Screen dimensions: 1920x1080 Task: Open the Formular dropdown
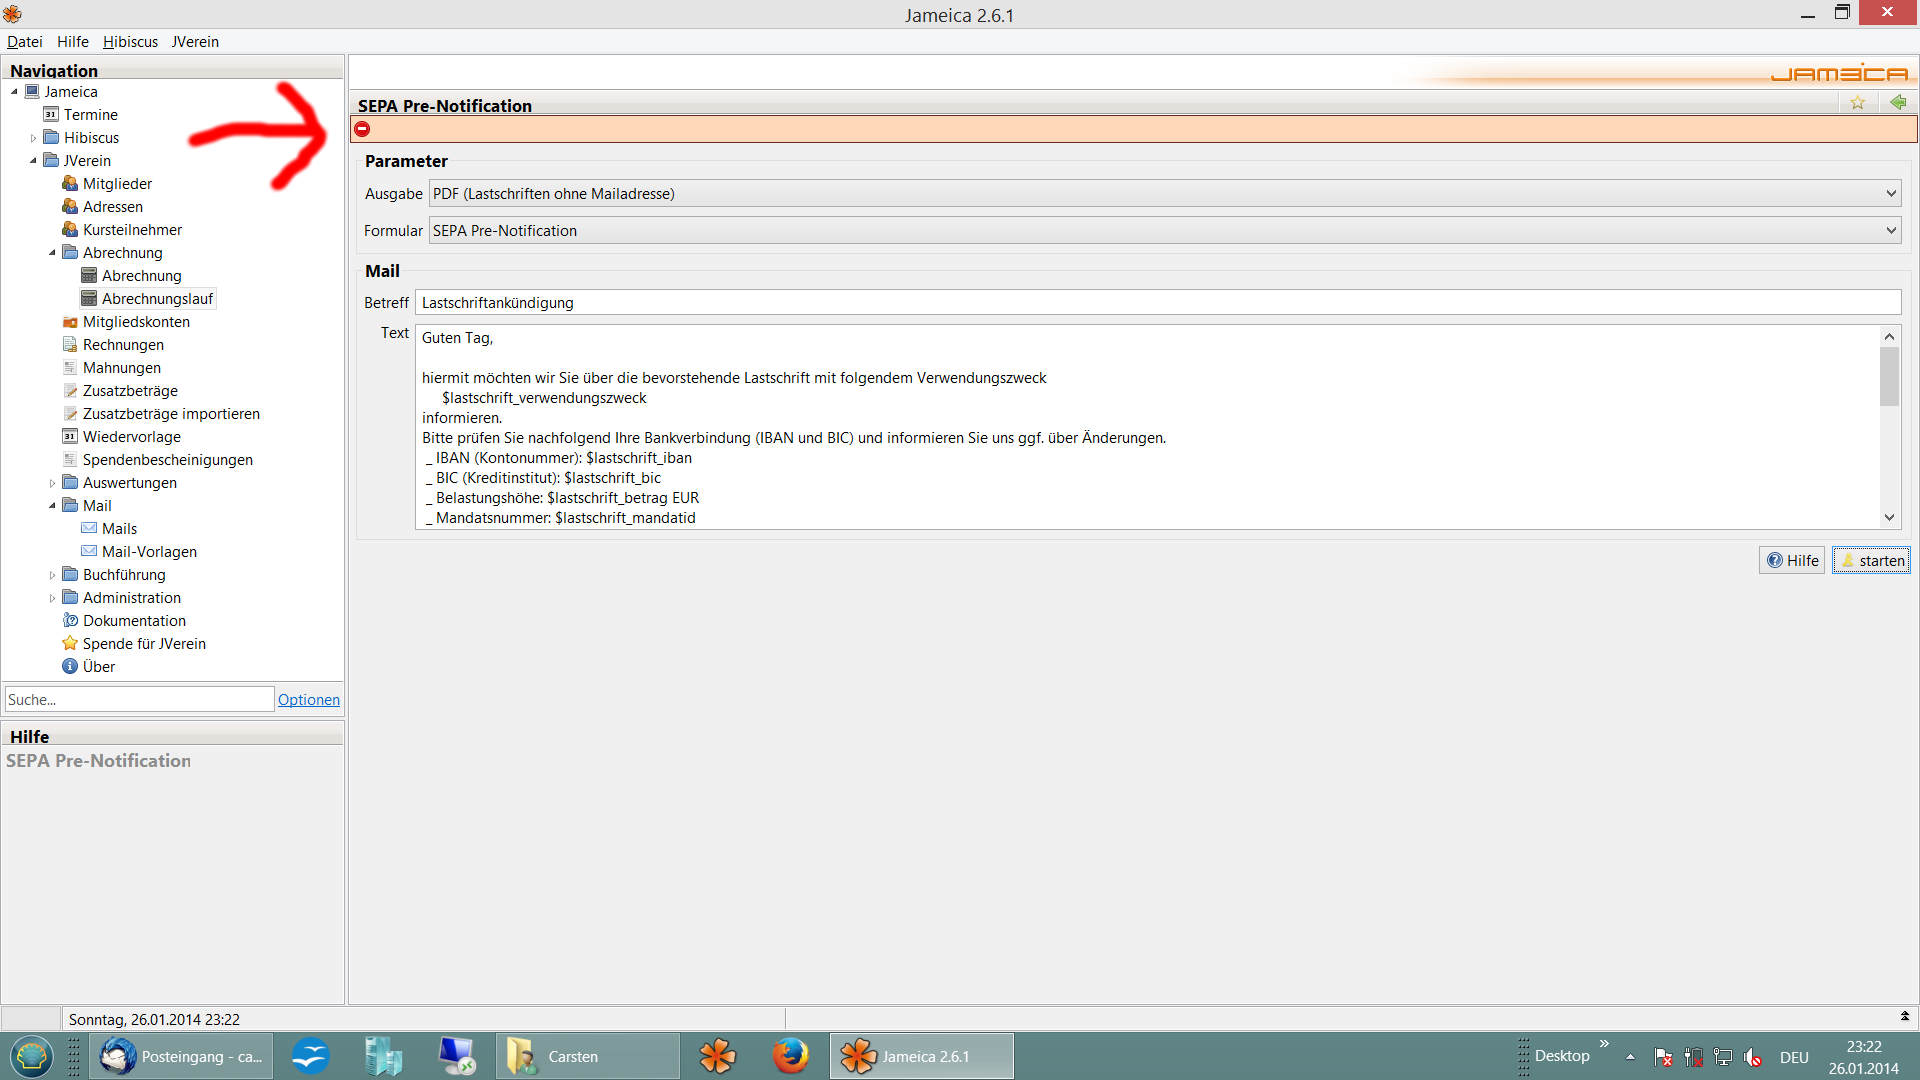[1165, 231]
